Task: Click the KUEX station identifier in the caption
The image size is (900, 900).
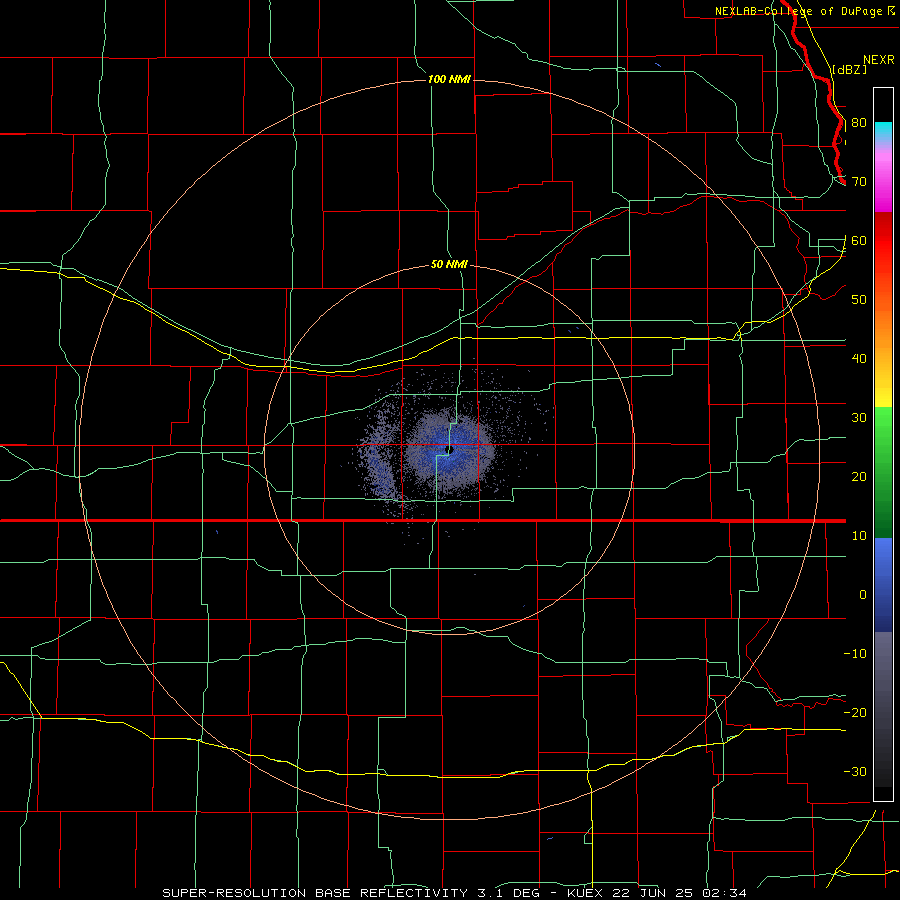Action: click(586, 893)
